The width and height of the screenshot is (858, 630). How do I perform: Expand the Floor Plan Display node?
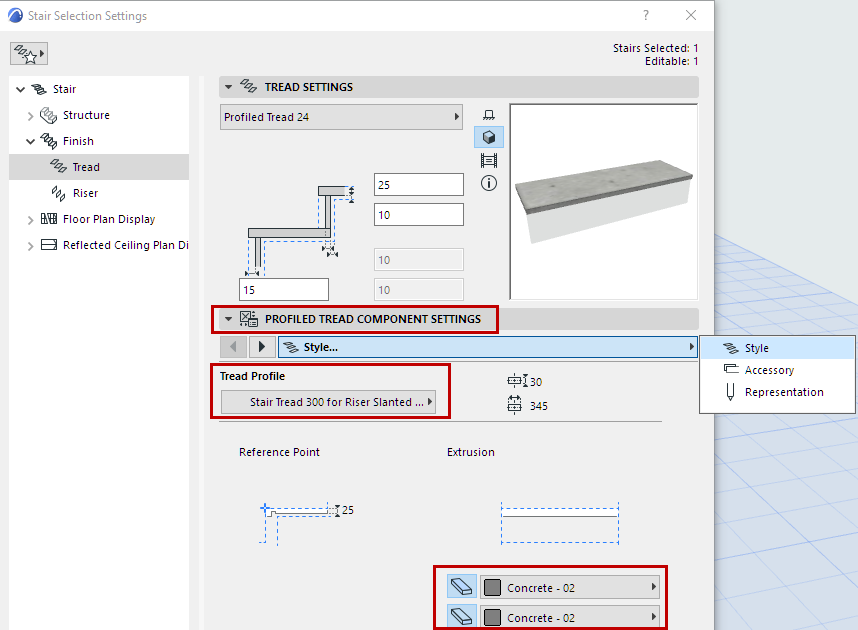tap(31, 219)
